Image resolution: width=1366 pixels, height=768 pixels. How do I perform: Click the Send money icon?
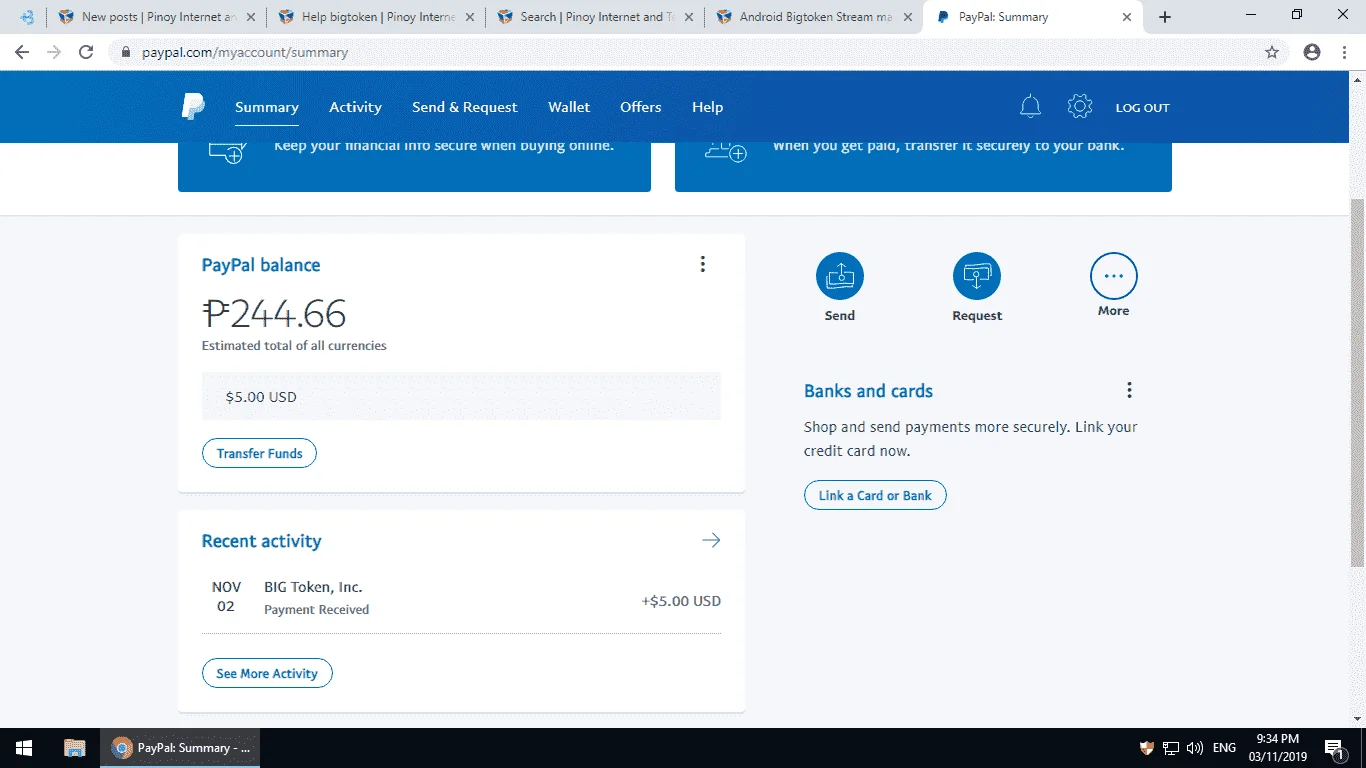click(x=840, y=276)
